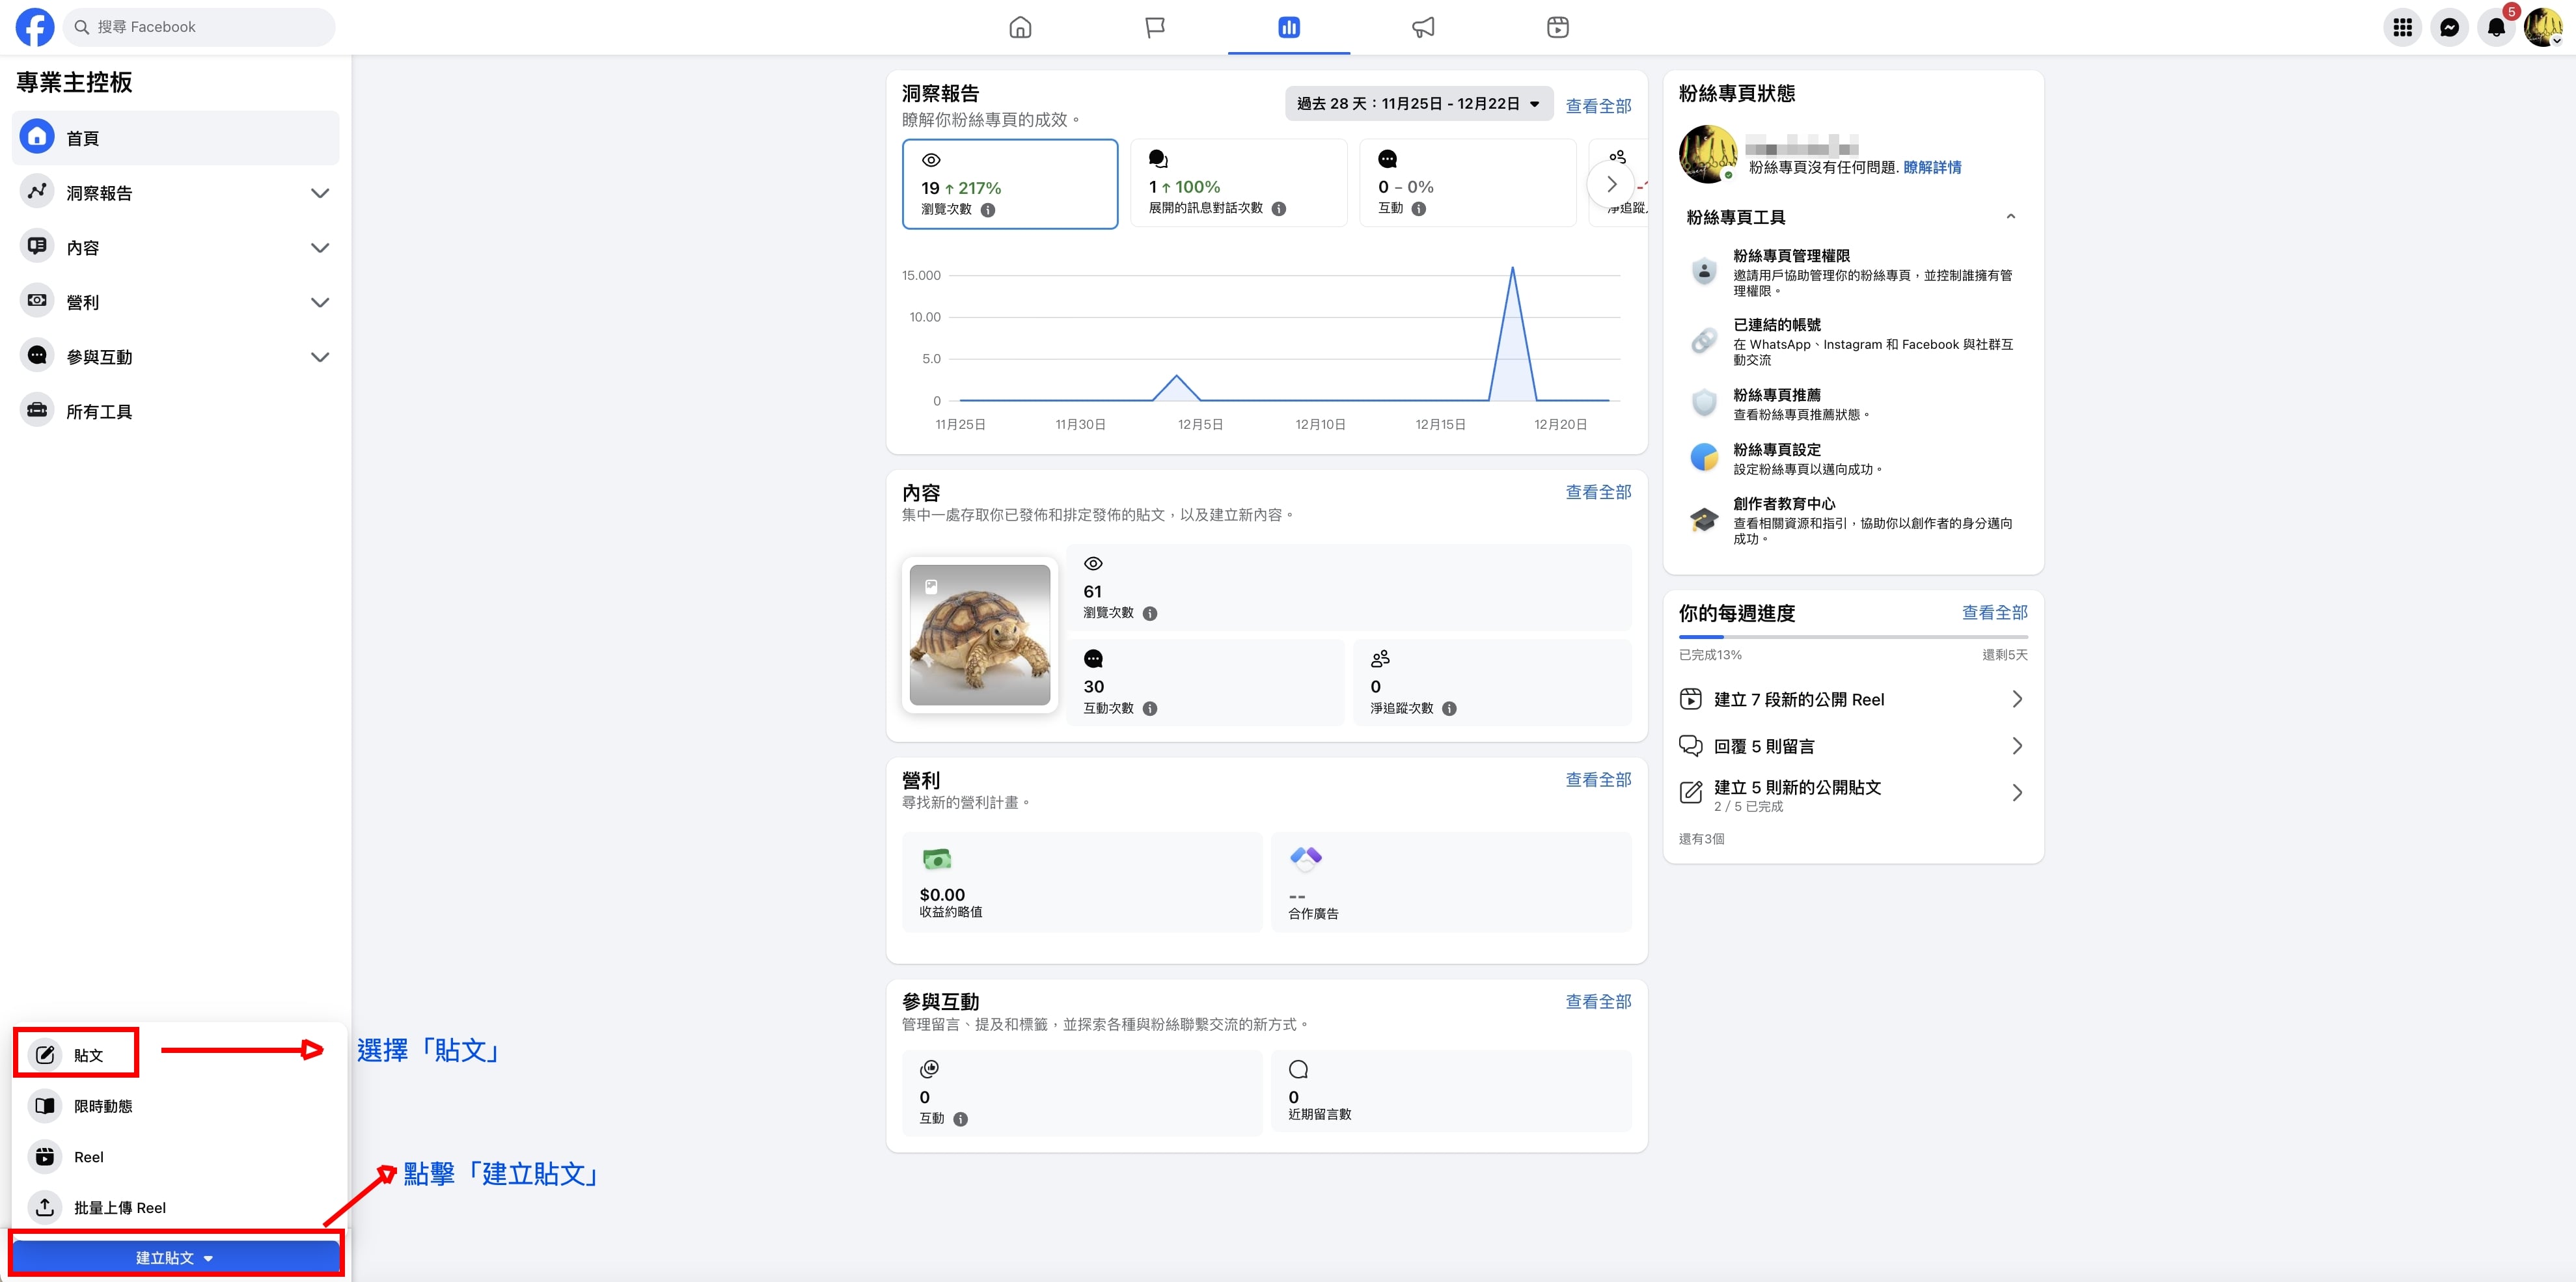Image resolution: width=2576 pixels, height=1282 pixels.
Task: Open 建立 7 段新的公開 Reel task
Action: (x=1852, y=699)
